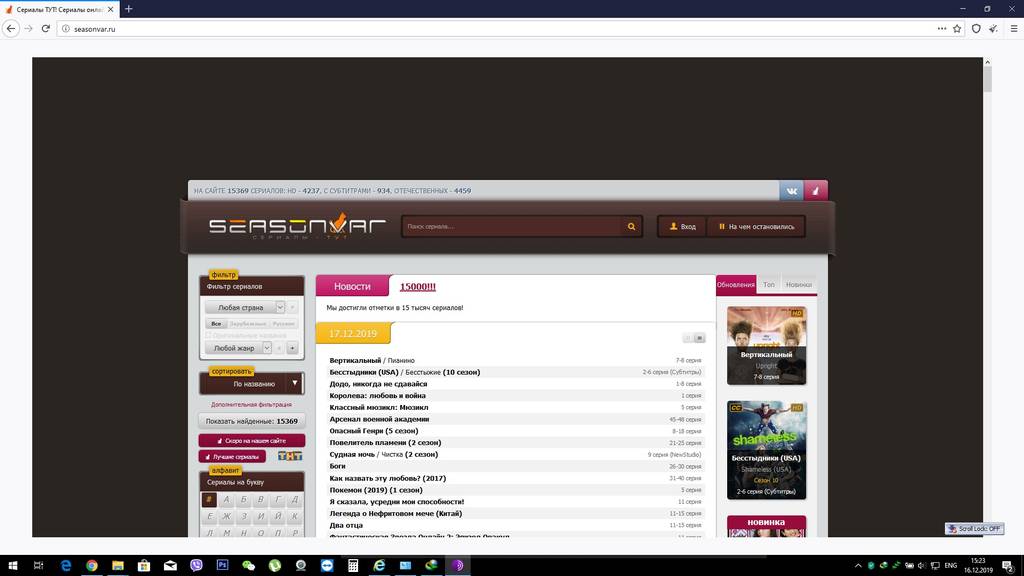Open 'Покемон (2019) (1 сезон)' link
Image resolution: width=1024 pixels, height=576 pixels.
point(376,490)
